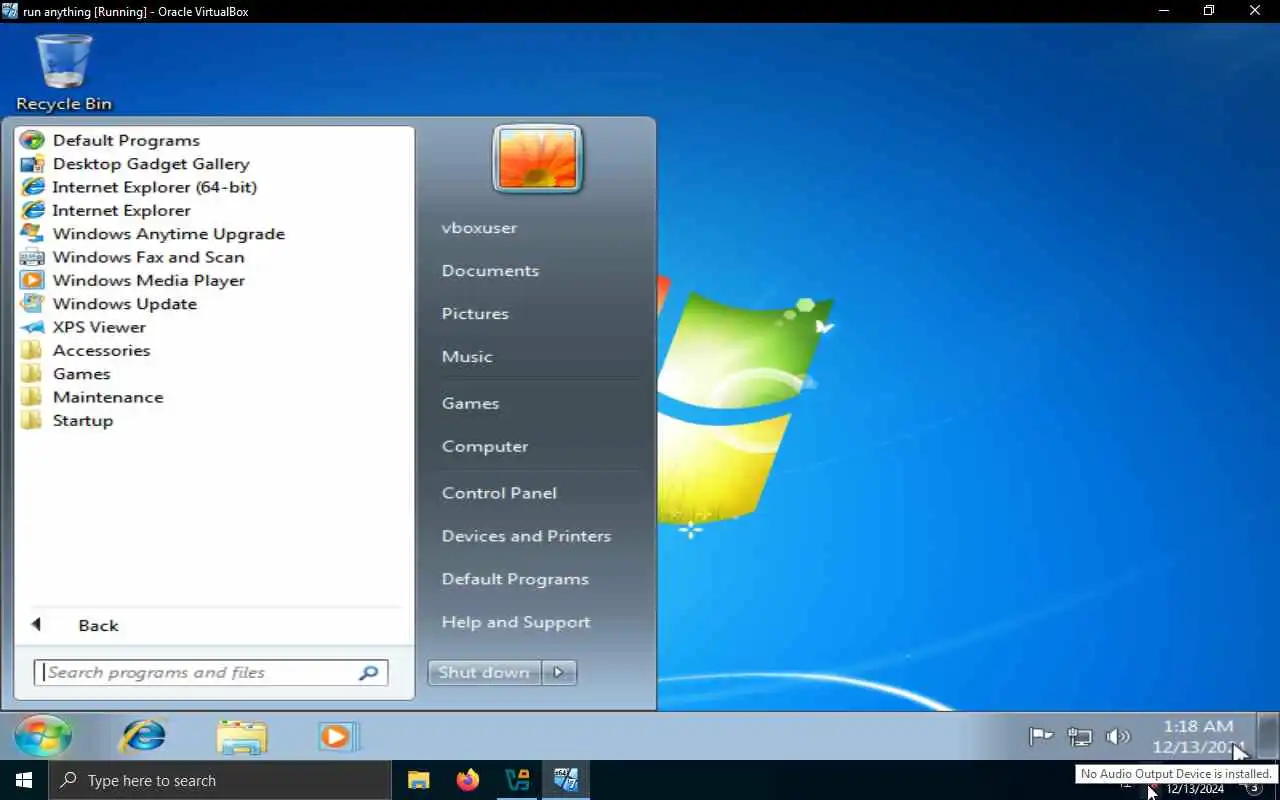Click the volume speaker tray icon
The height and width of the screenshot is (800, 1280).
[x=1117, y=737]
